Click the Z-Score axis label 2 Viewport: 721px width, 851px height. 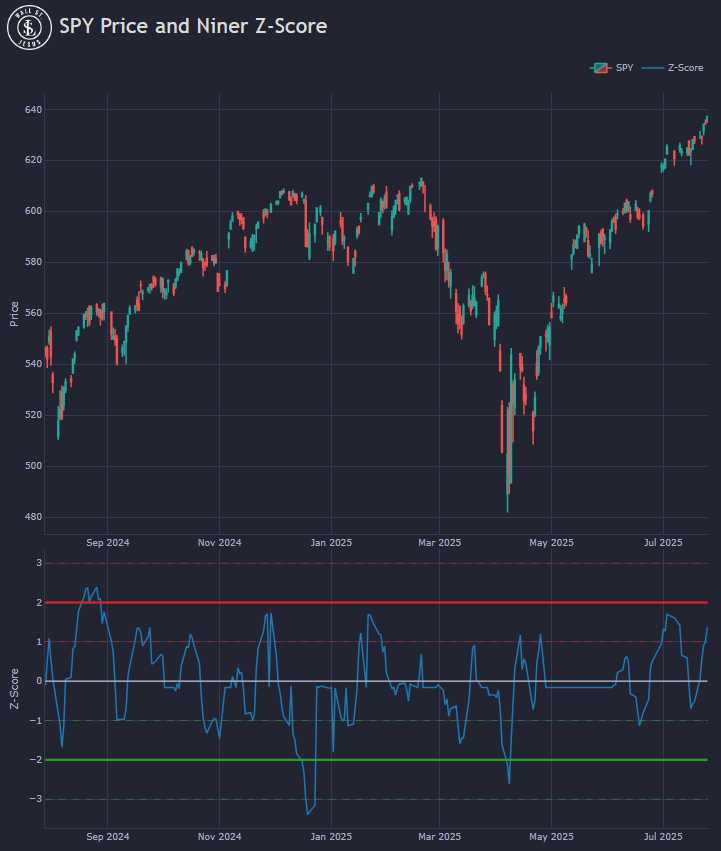(39, 602)
